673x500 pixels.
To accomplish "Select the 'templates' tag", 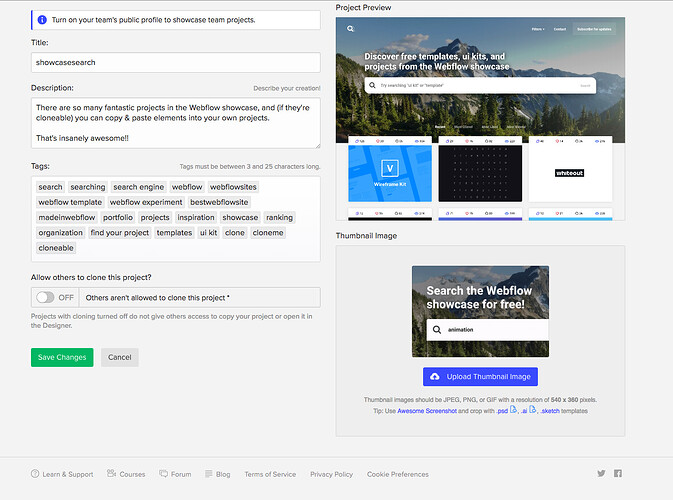I will 174,233.
